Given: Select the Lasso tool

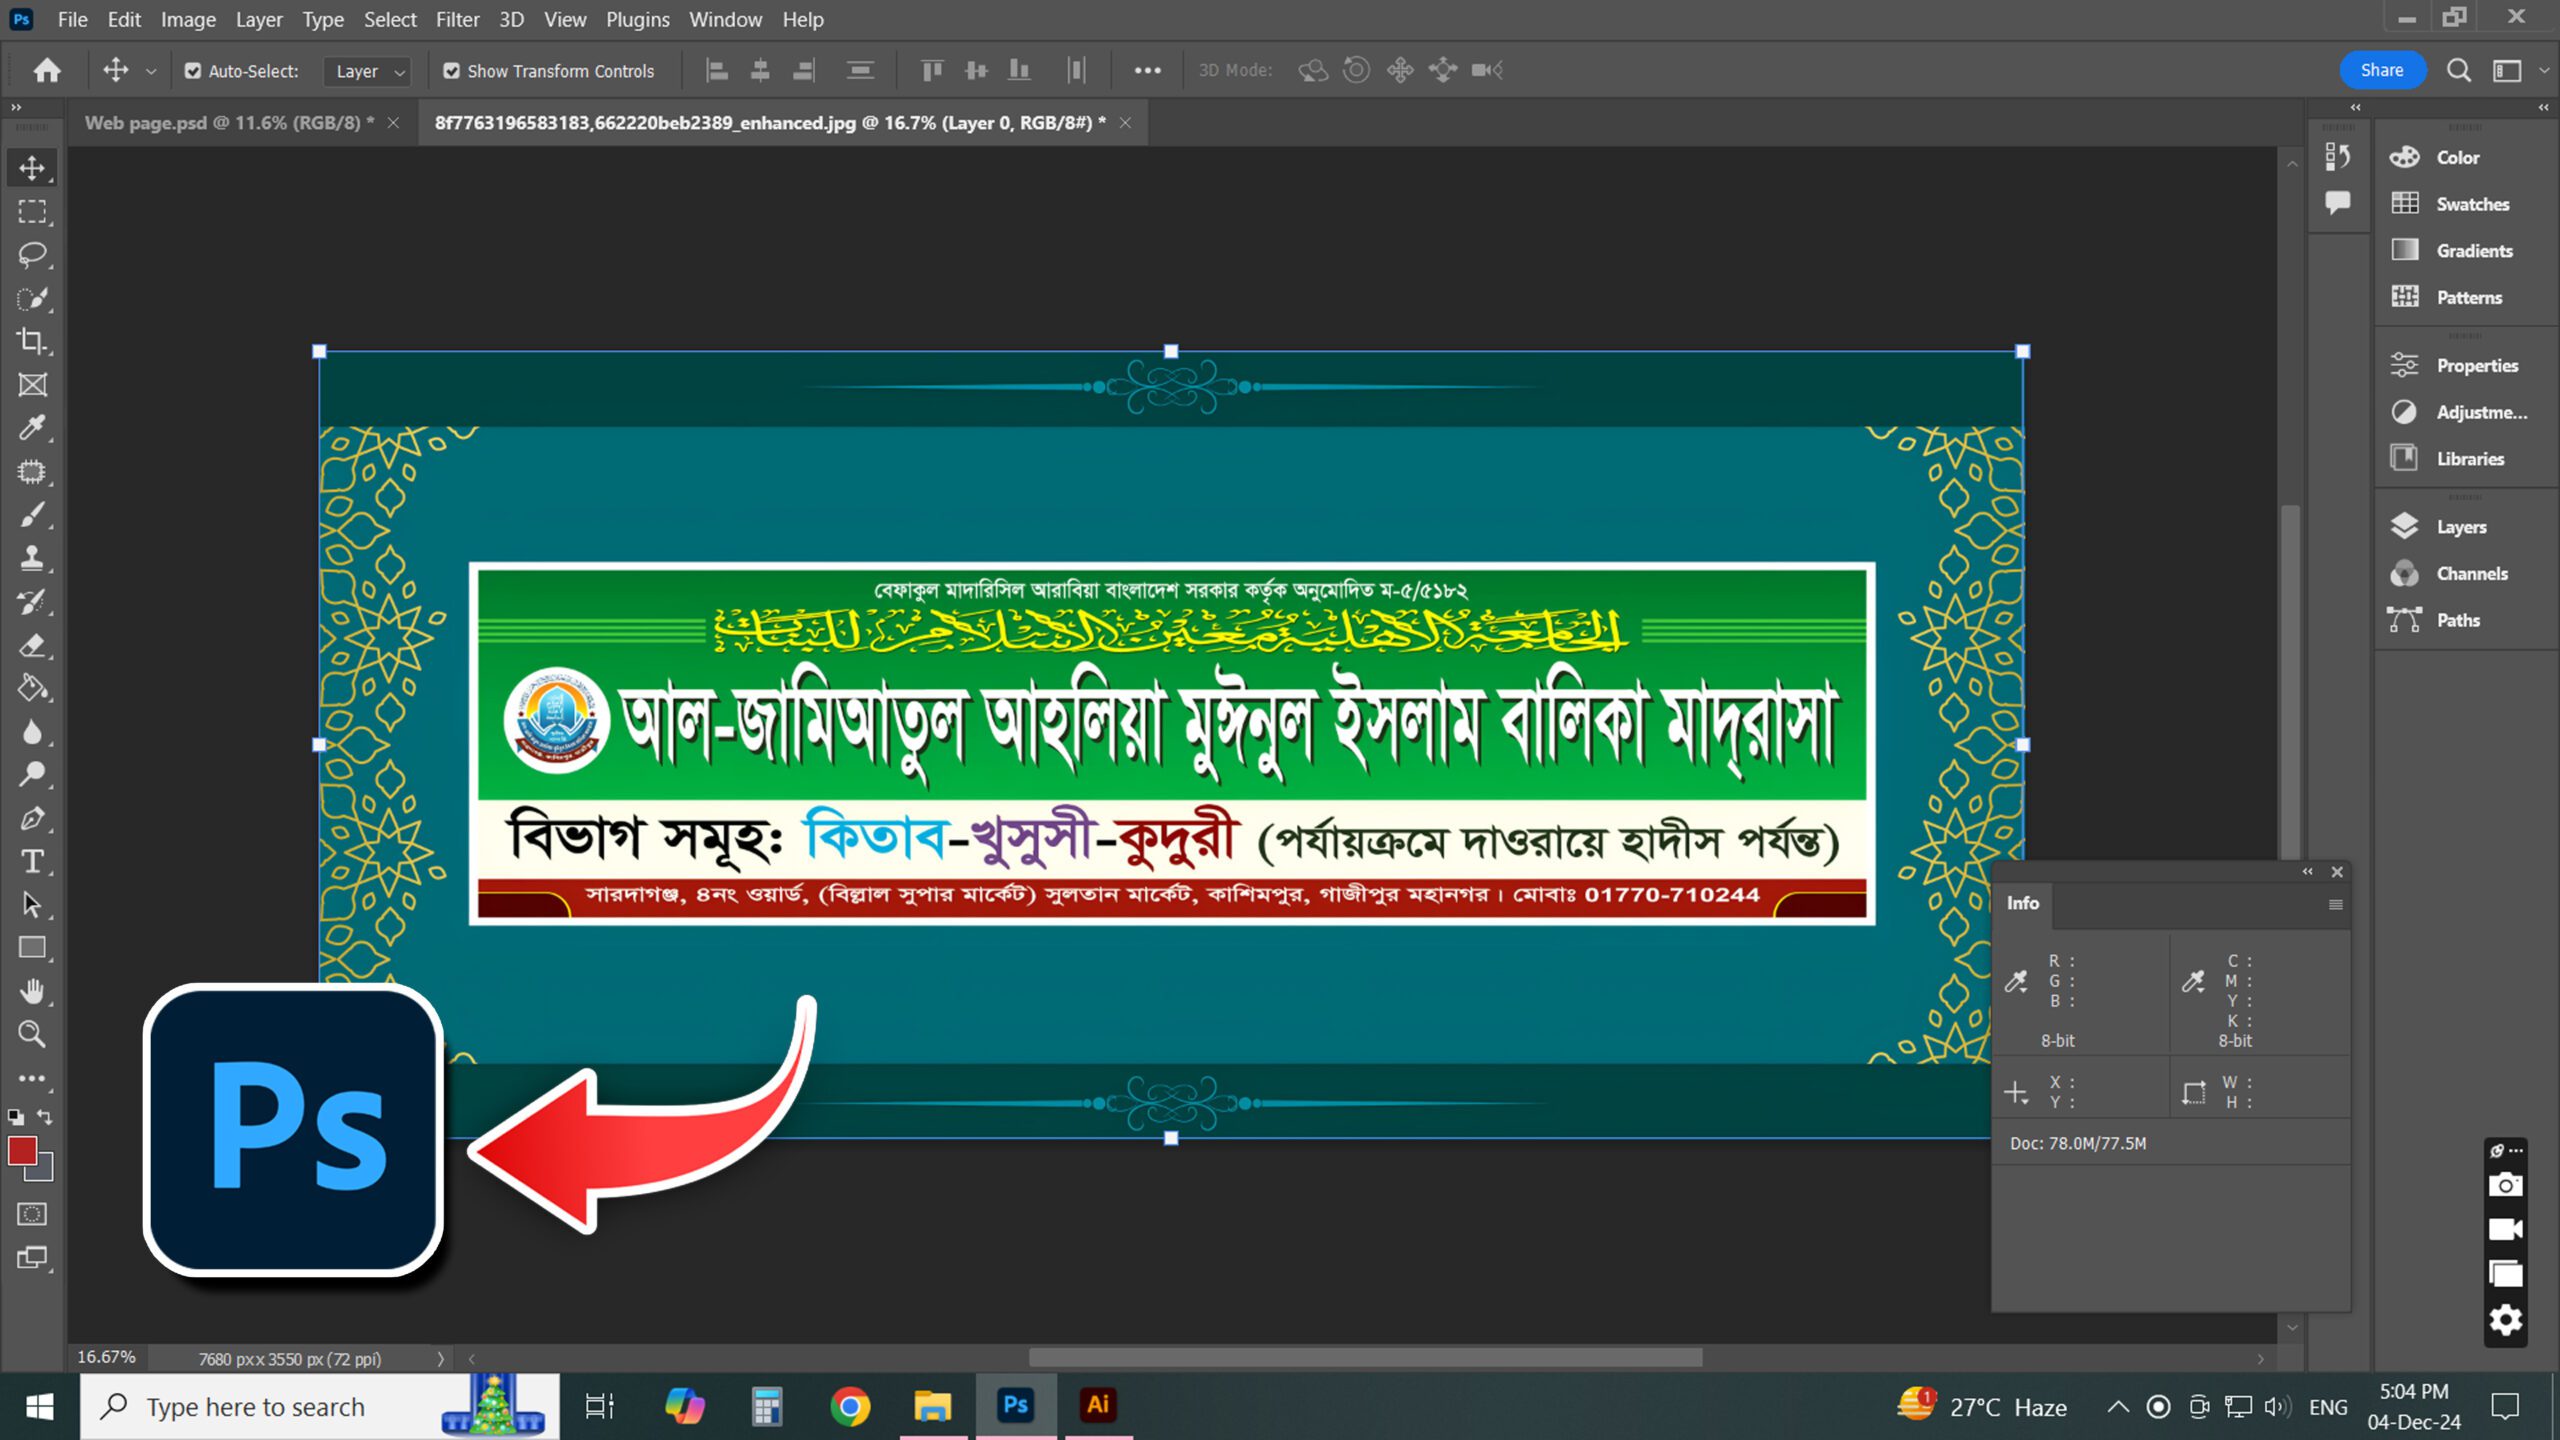Looking at the screenshot, I should pos(32,255).
